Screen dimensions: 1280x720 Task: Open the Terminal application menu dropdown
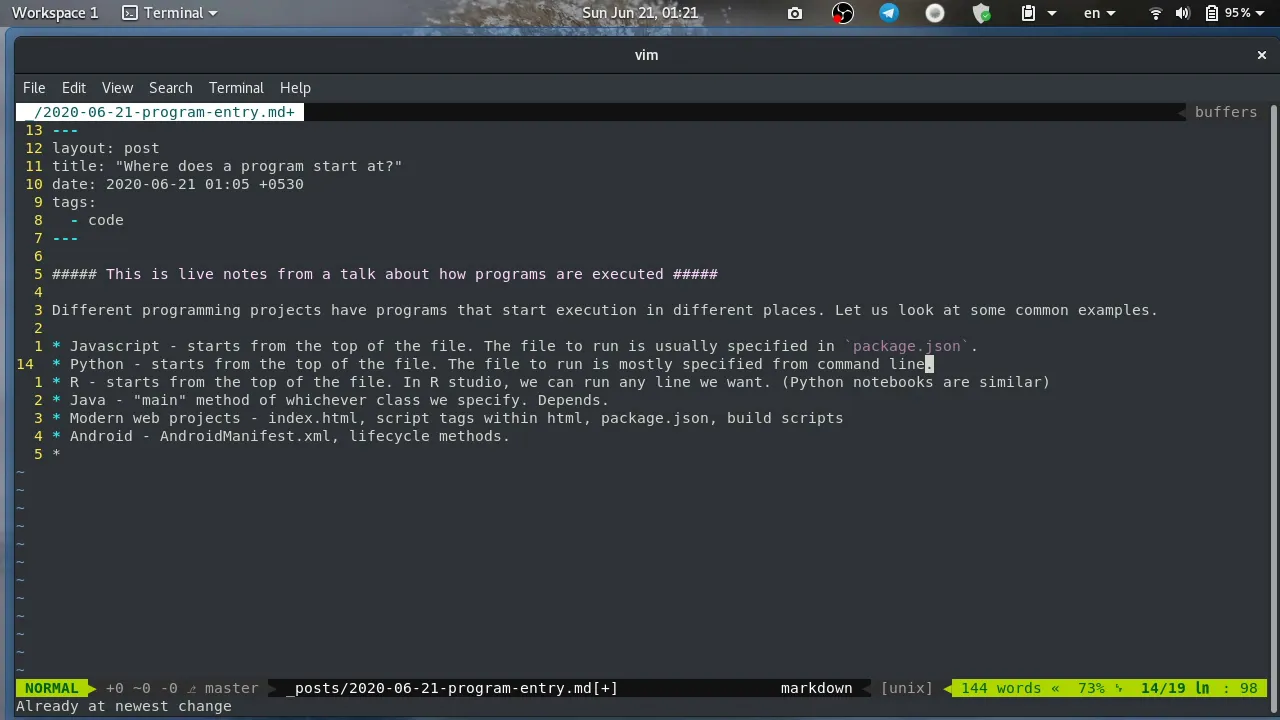point(169,13)
